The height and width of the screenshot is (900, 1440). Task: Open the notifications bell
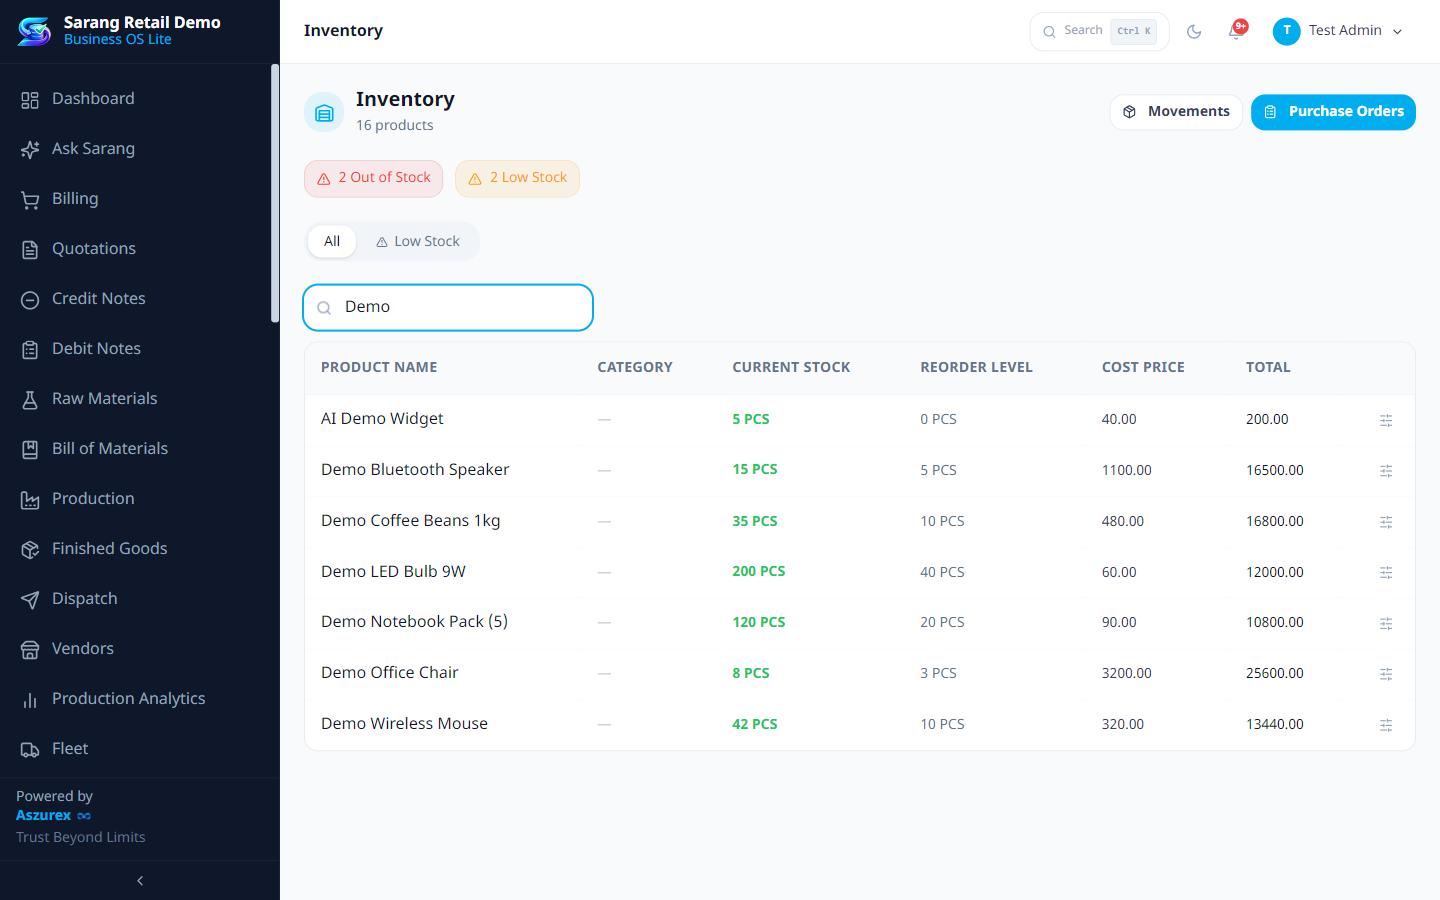(x=1236, y=31)
